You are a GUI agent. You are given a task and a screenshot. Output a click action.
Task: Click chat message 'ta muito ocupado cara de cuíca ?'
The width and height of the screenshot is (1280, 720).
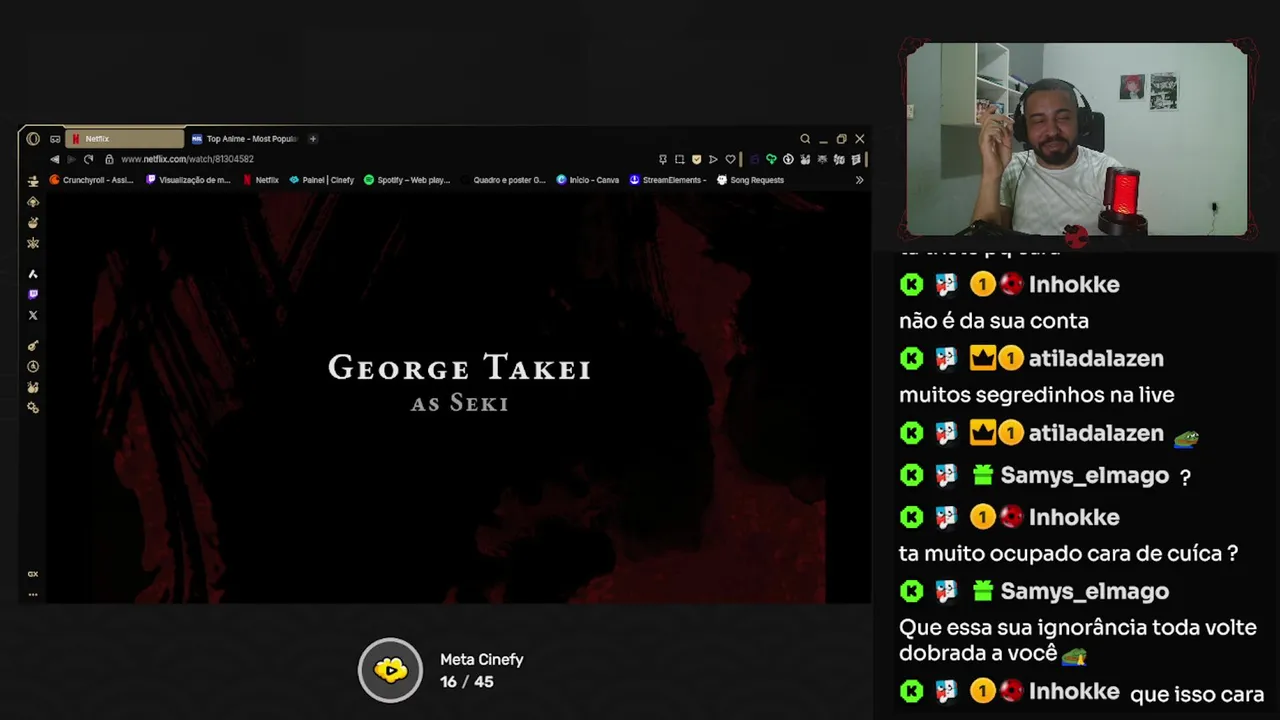point(1069,553)
